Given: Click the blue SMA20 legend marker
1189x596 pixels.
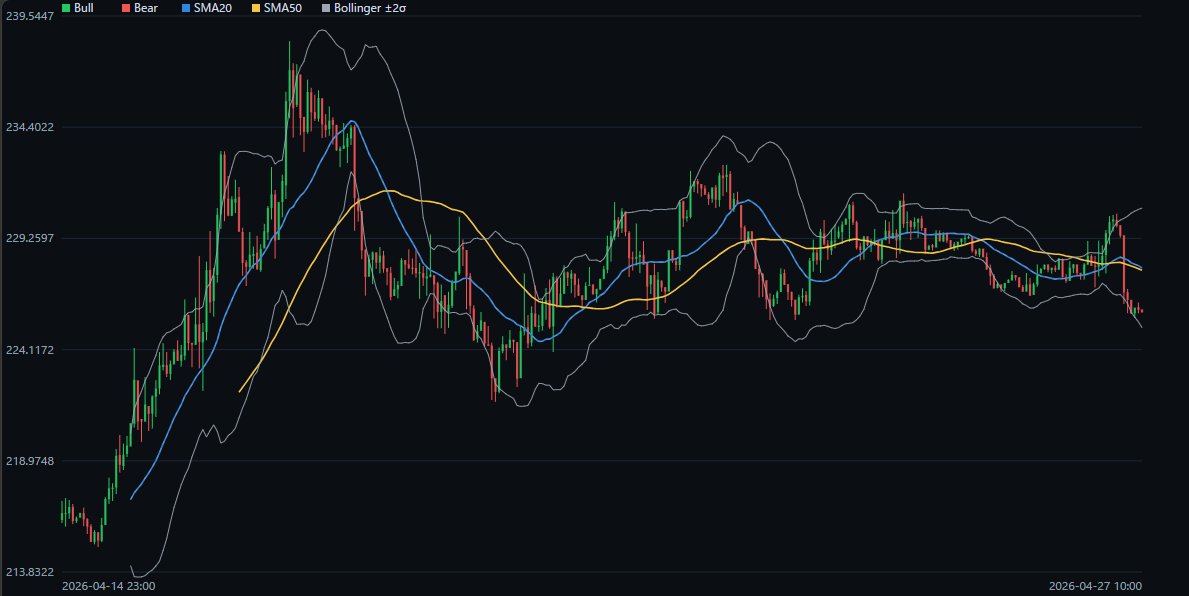Looking at the screenshot, I should (x=184, y=7).
